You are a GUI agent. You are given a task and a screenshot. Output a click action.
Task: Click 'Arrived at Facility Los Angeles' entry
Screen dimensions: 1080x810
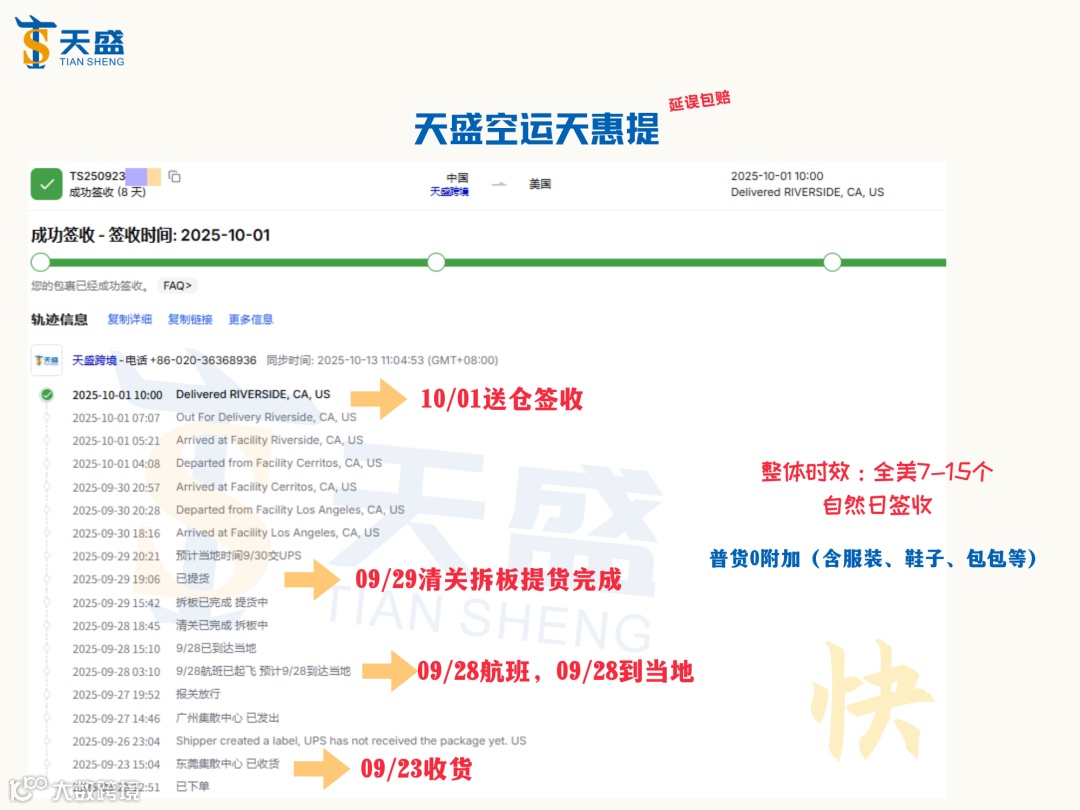point(278,533)
